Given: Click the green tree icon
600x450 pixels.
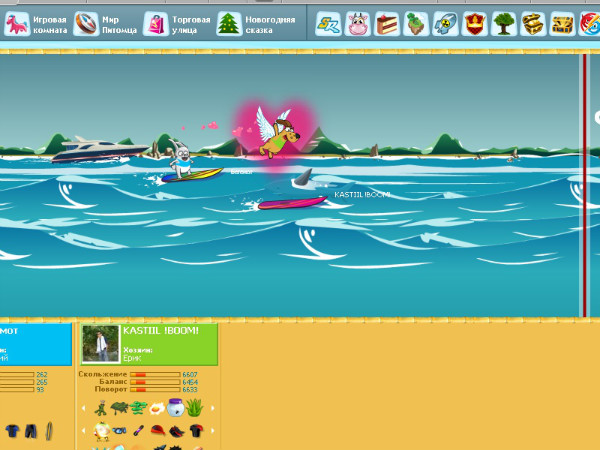Looking at the screenshot, I should [x=504, y=24].
